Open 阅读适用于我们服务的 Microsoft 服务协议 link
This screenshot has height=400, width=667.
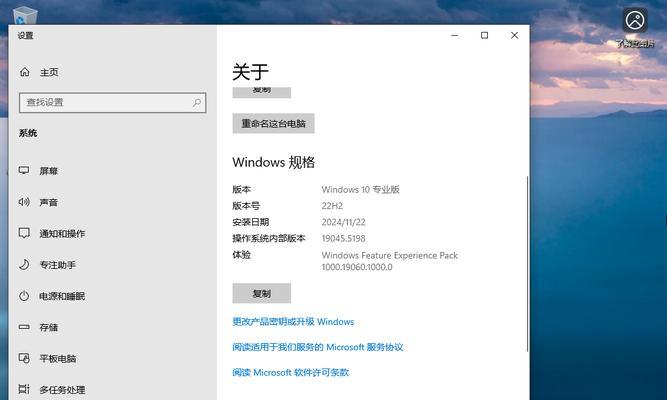pyautogui.click(x=318, y=347)
